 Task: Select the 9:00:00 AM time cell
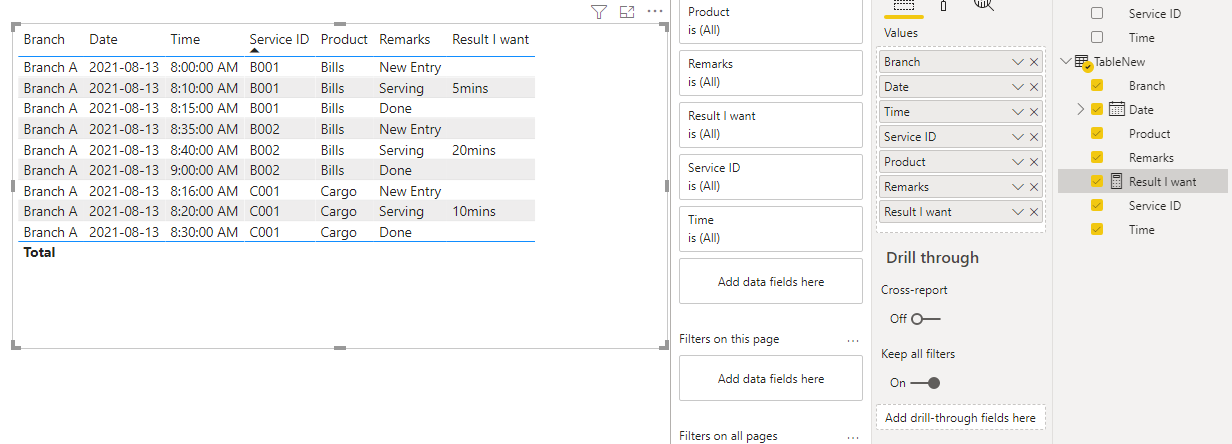click(204, 170)
